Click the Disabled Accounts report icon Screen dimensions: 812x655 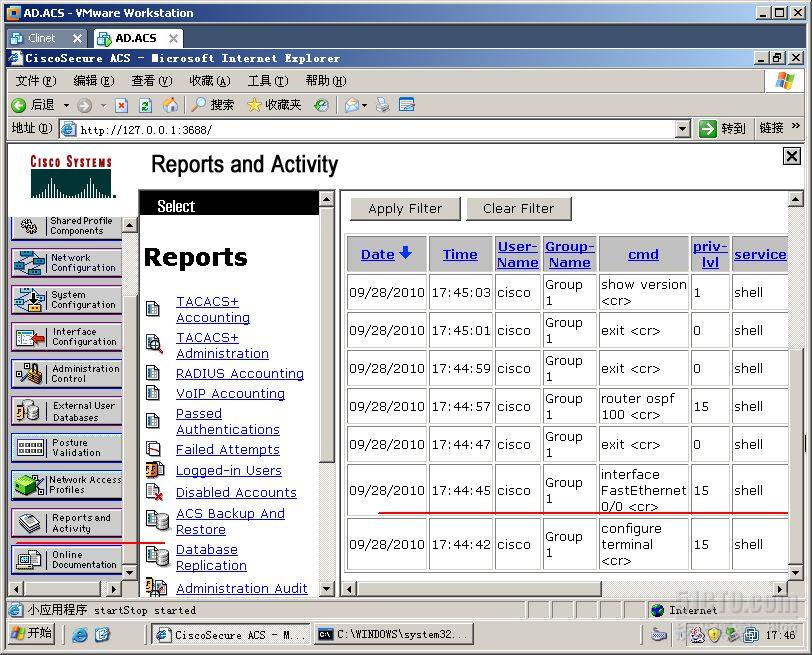coord(154,491)
